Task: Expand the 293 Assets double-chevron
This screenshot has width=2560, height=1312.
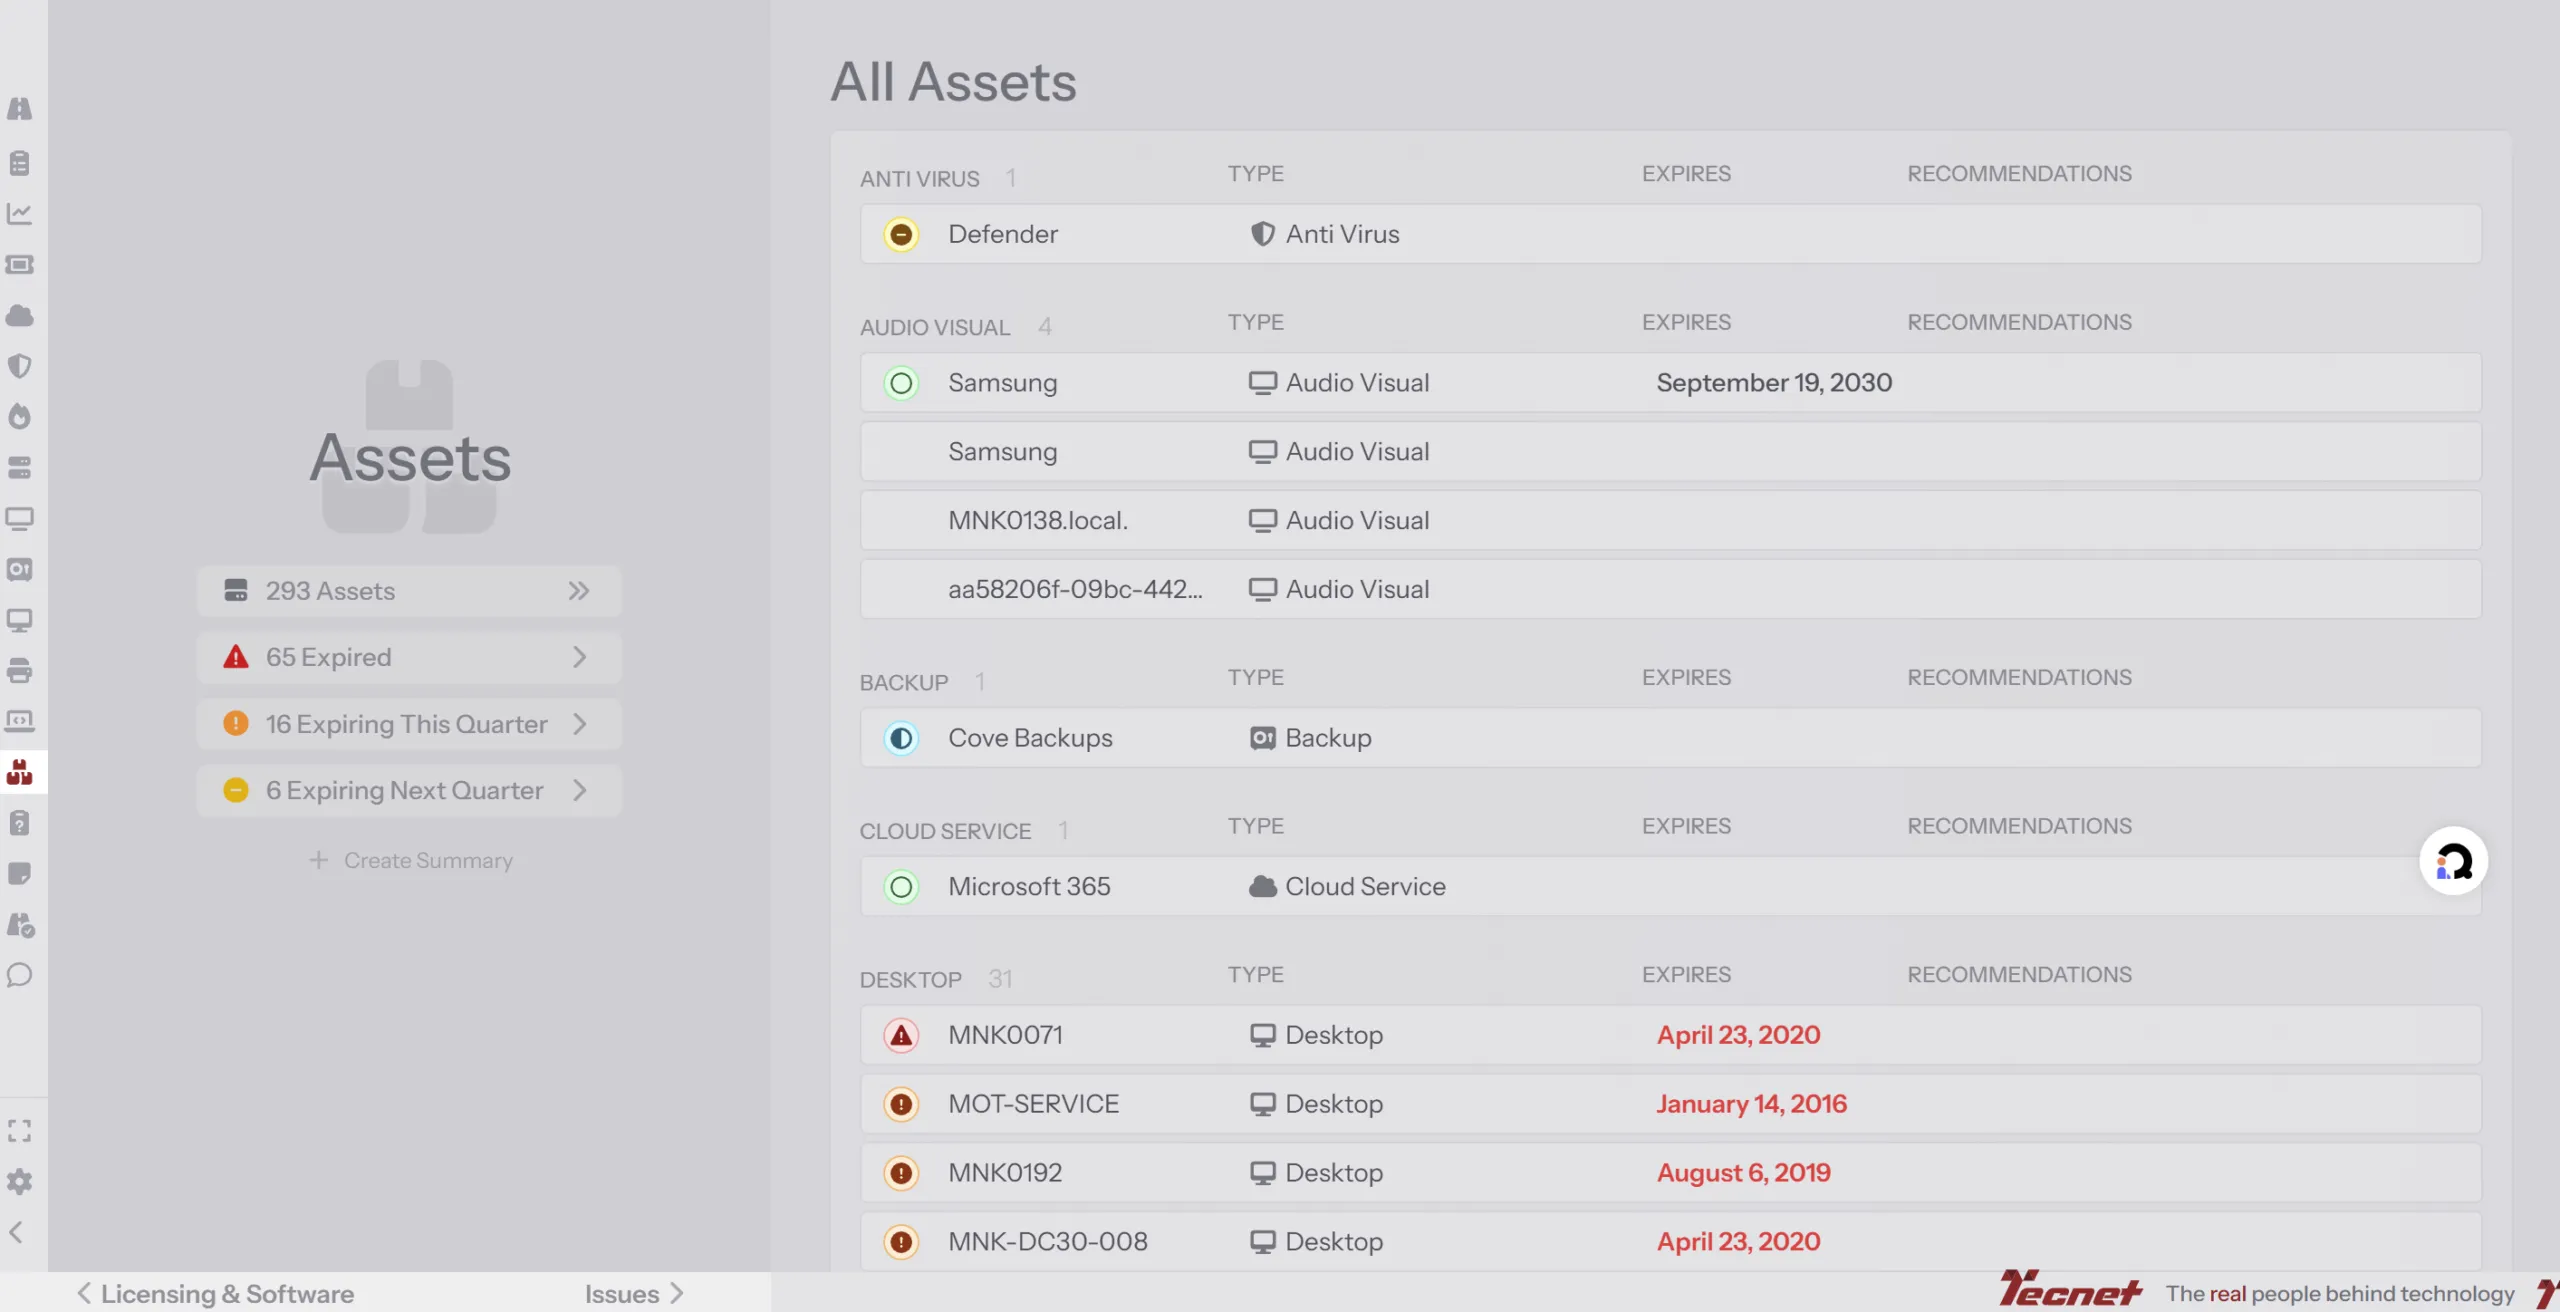Action: 578,591
